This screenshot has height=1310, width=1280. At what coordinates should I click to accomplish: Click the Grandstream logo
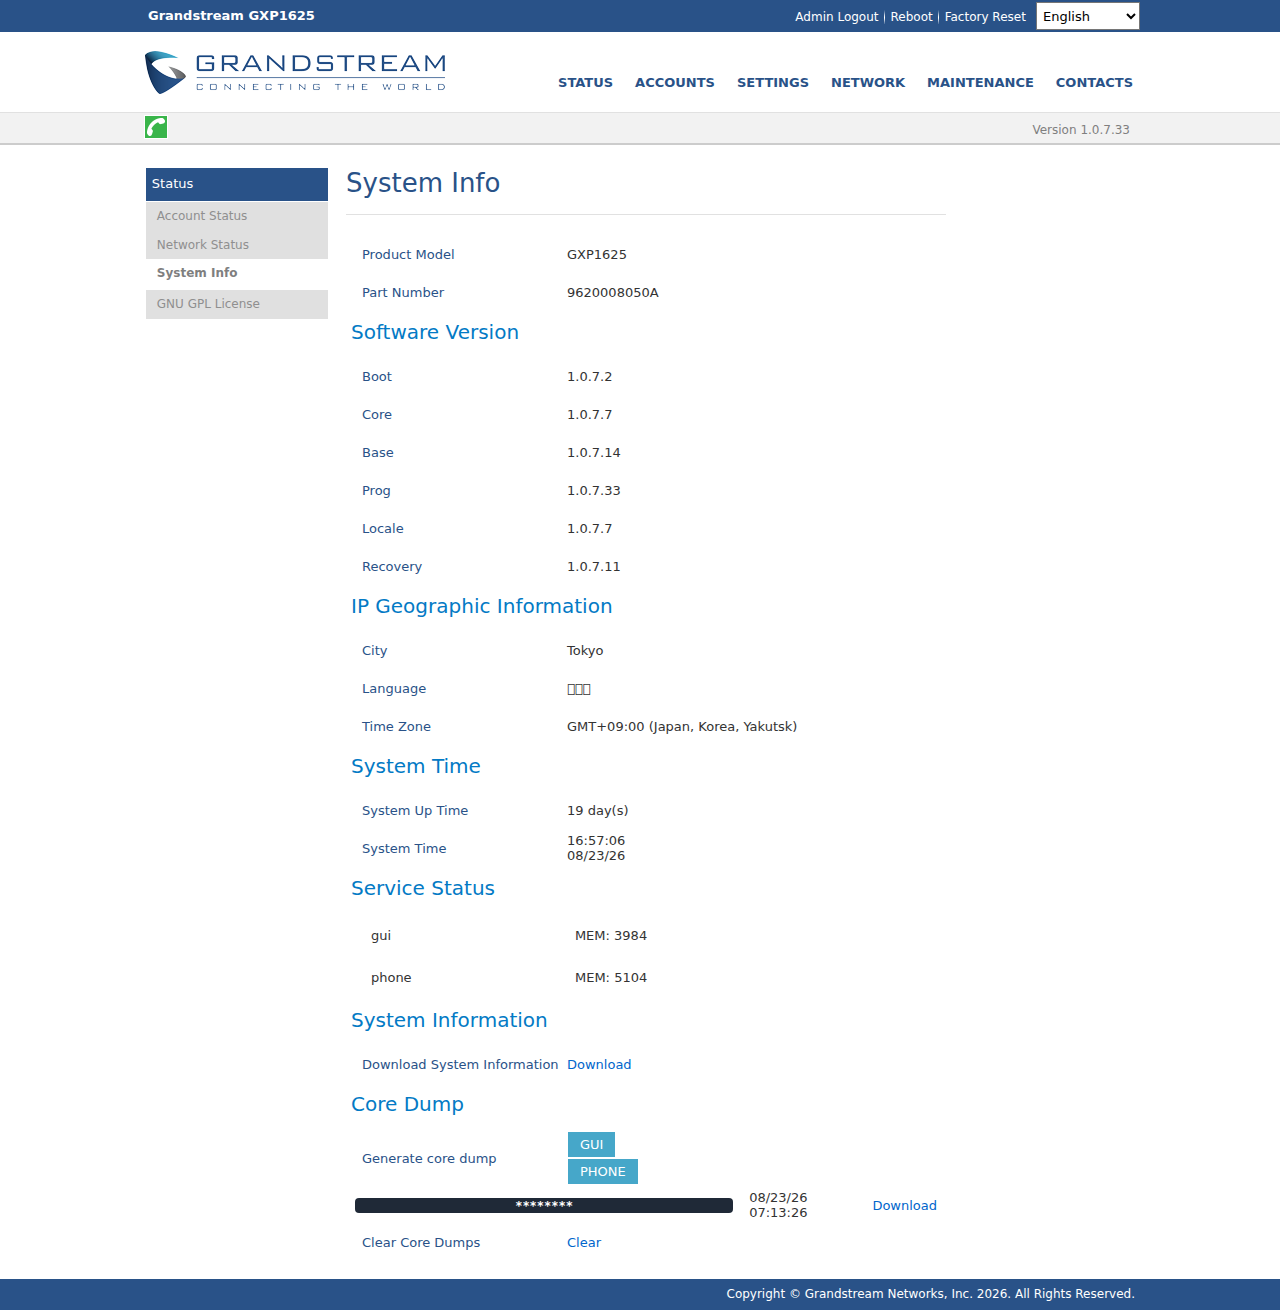coord(296,73)
